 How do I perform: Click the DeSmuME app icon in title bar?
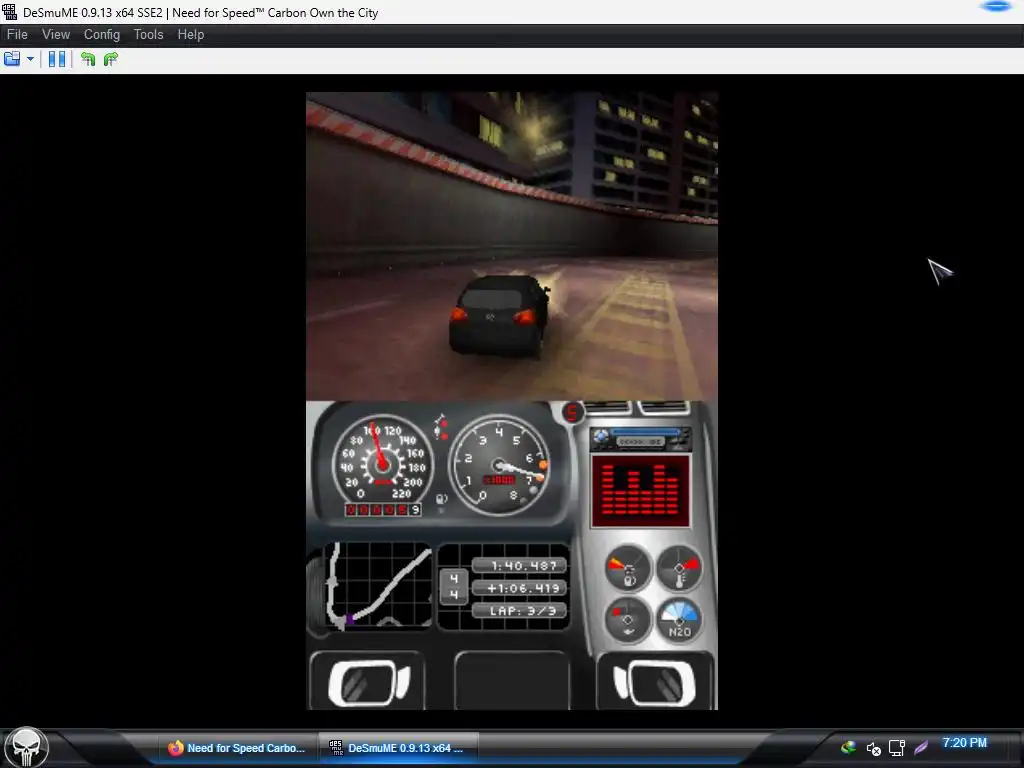pos(9,12)
